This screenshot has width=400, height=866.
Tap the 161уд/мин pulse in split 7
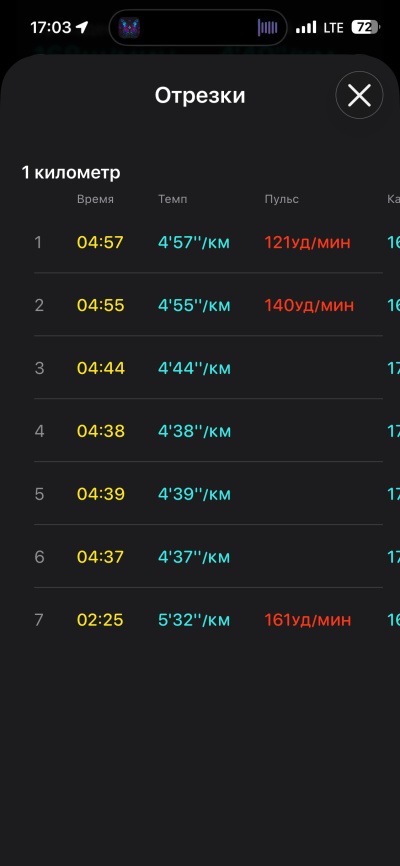[x=308, y=620]
